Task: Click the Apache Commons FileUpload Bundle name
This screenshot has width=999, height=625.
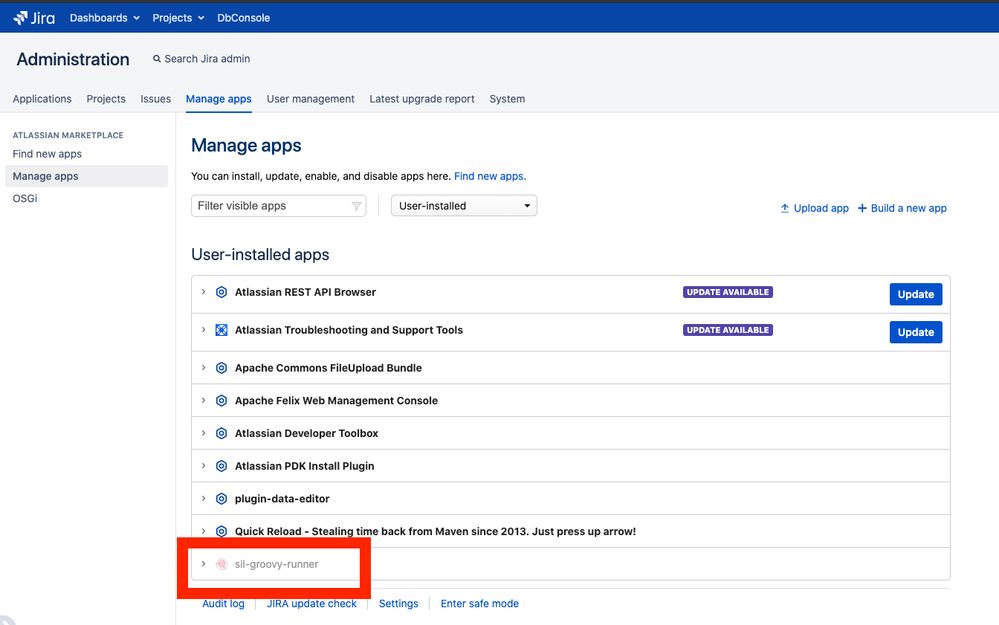Action: [328, 368]
